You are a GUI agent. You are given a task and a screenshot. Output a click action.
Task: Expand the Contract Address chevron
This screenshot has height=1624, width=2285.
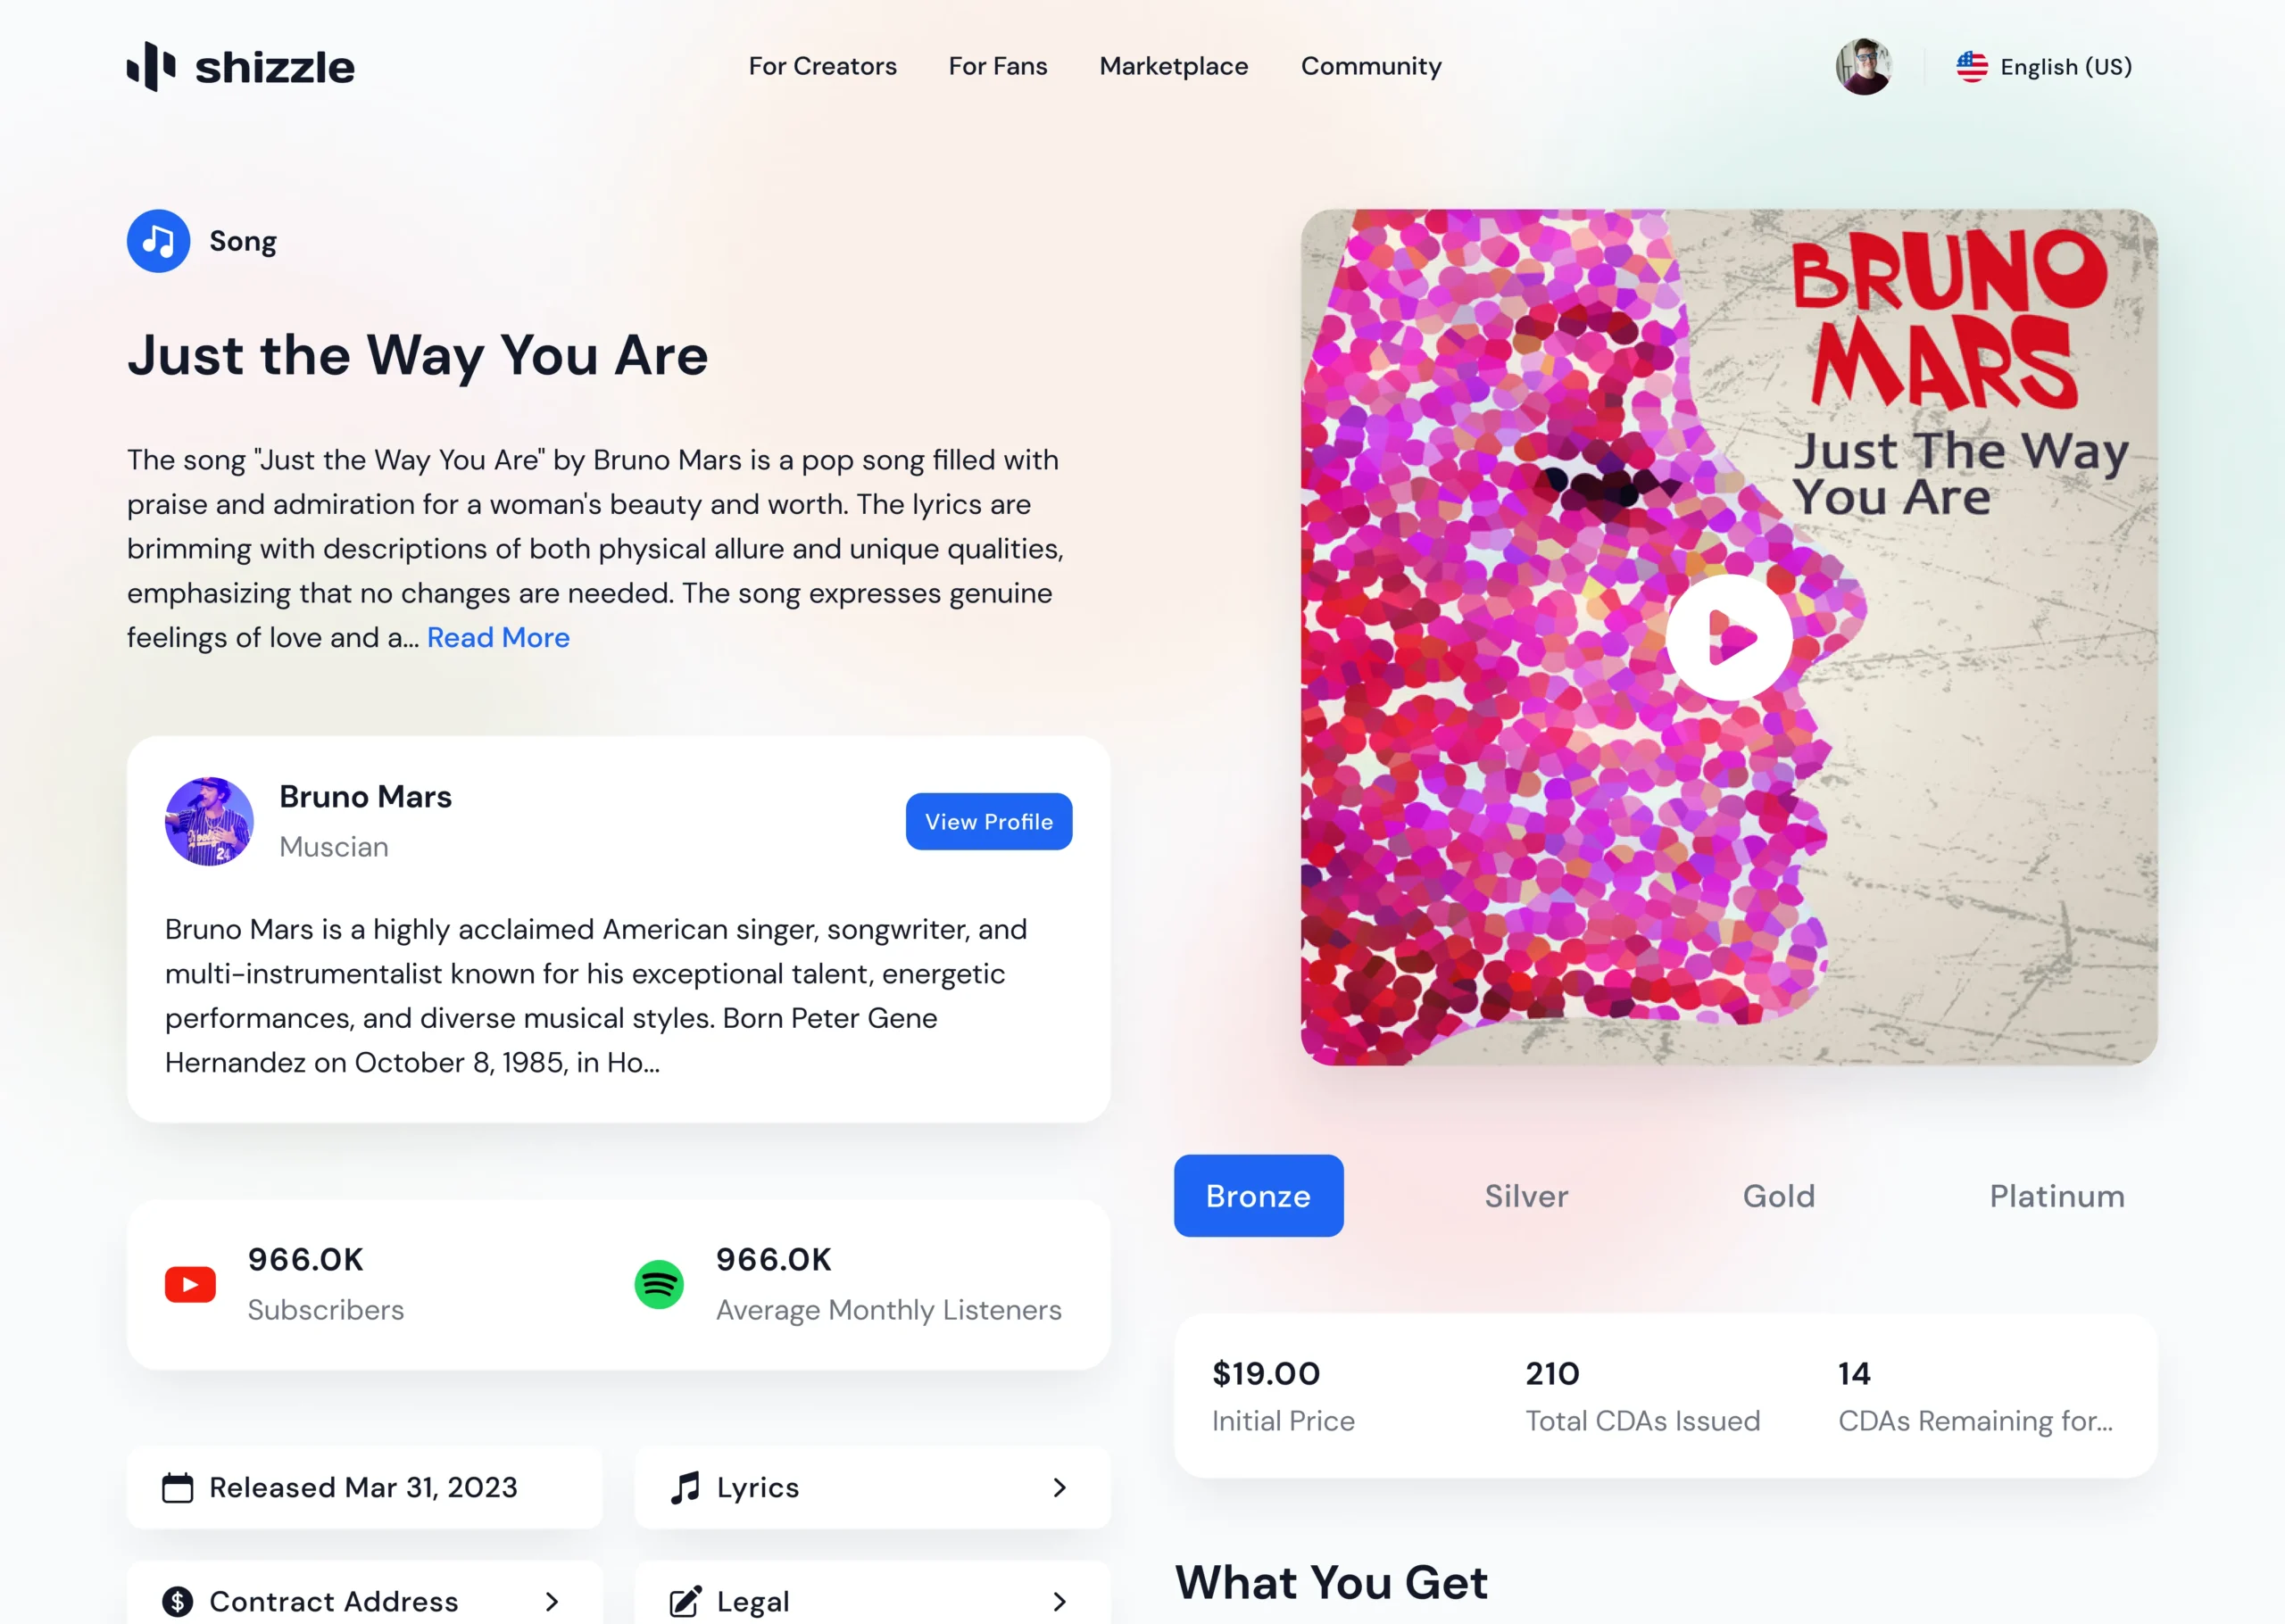point(552,1602)
